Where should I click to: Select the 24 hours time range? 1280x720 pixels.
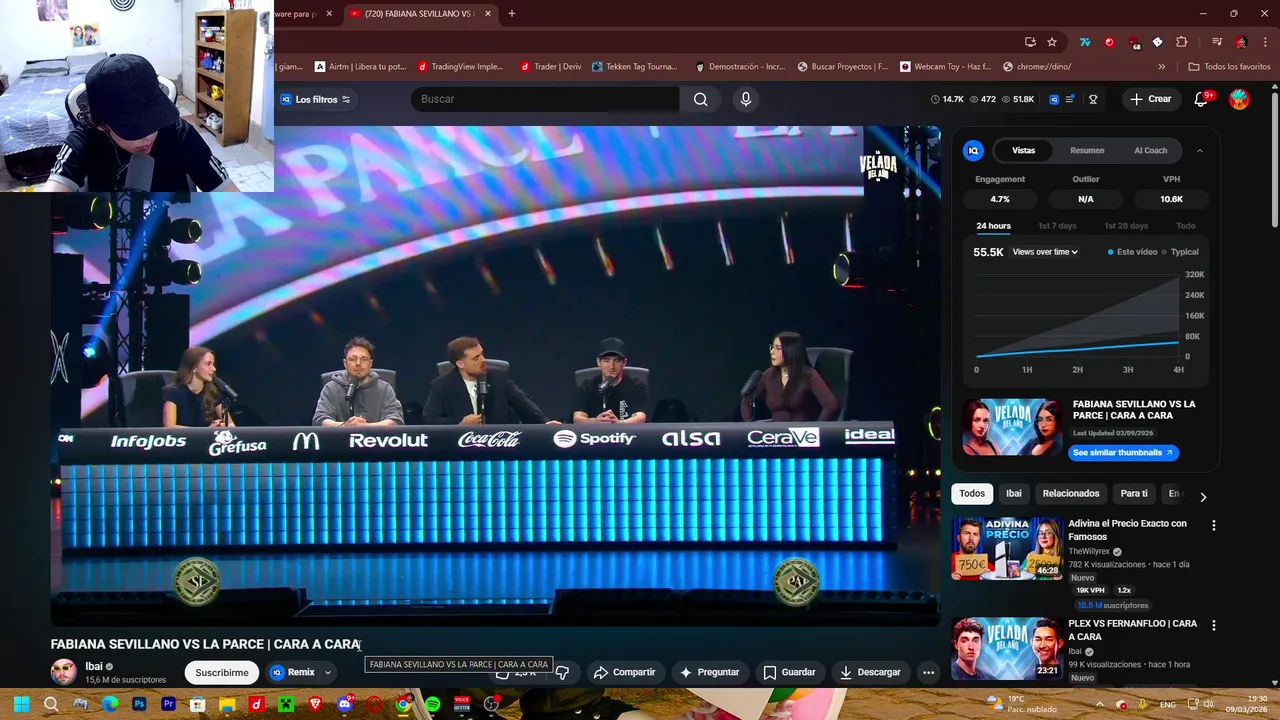pos(993,226)
